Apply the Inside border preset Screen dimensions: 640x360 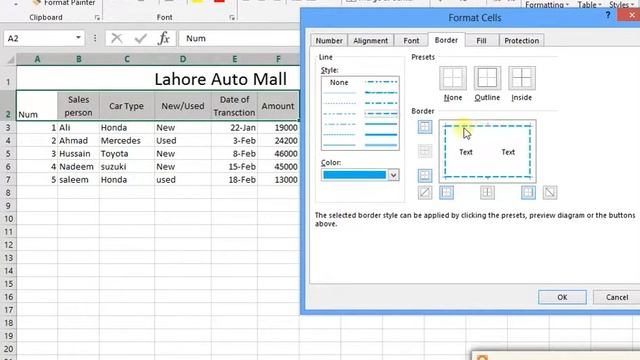[522, 78]
